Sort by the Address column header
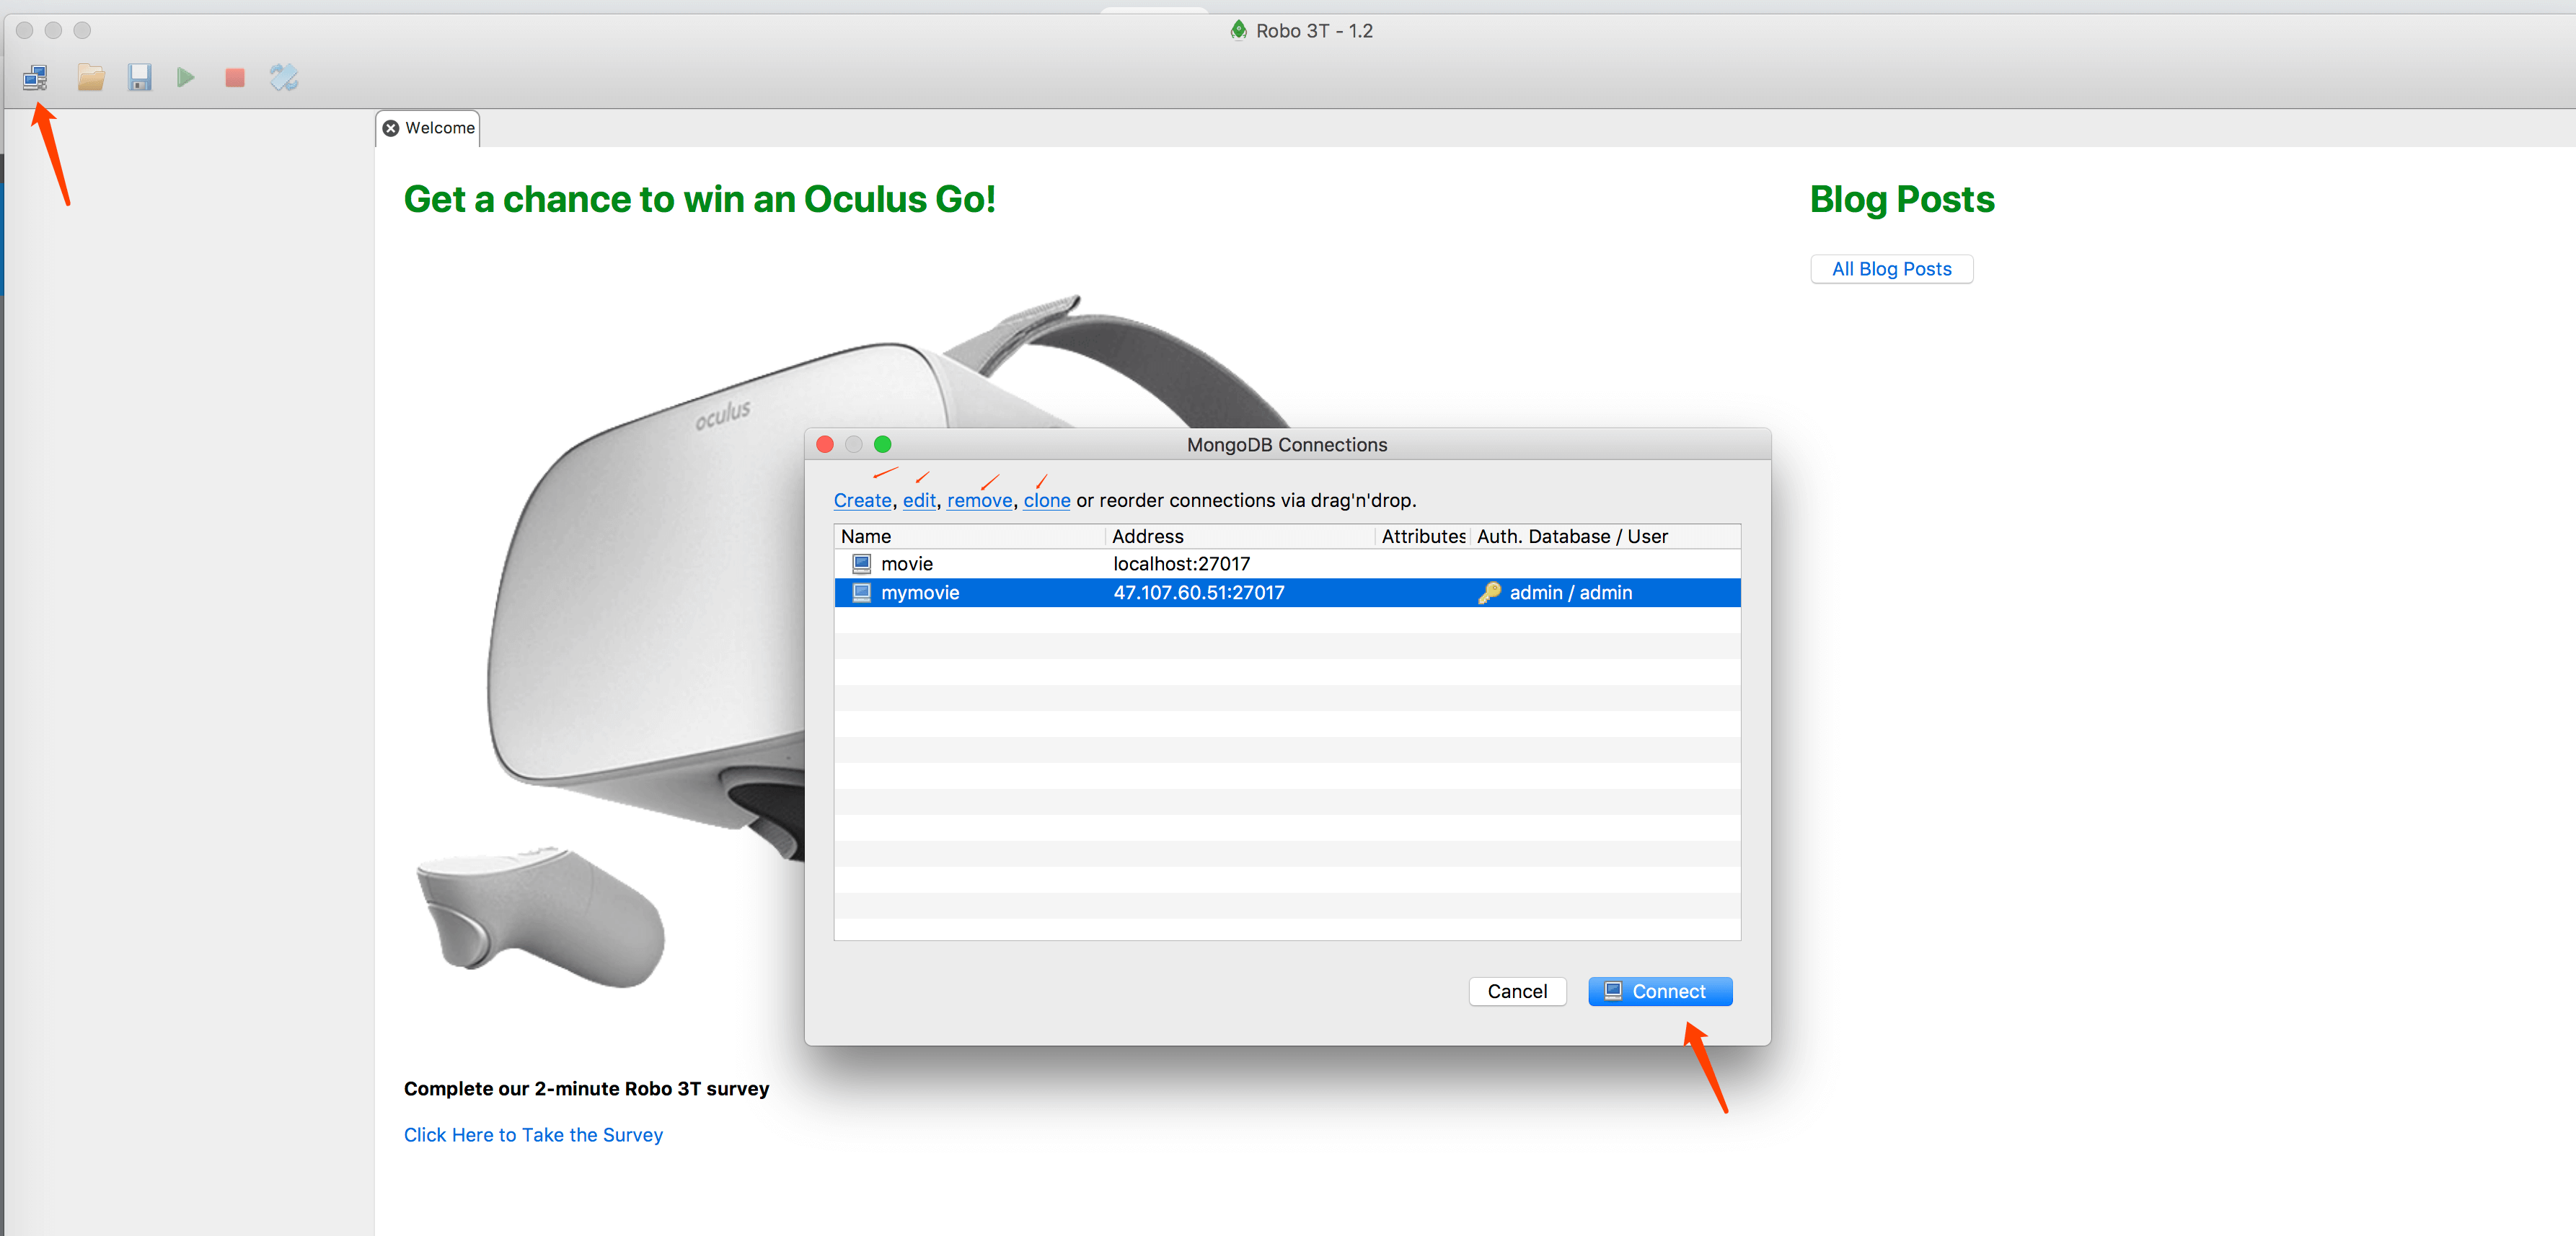 click(1240, 537)
